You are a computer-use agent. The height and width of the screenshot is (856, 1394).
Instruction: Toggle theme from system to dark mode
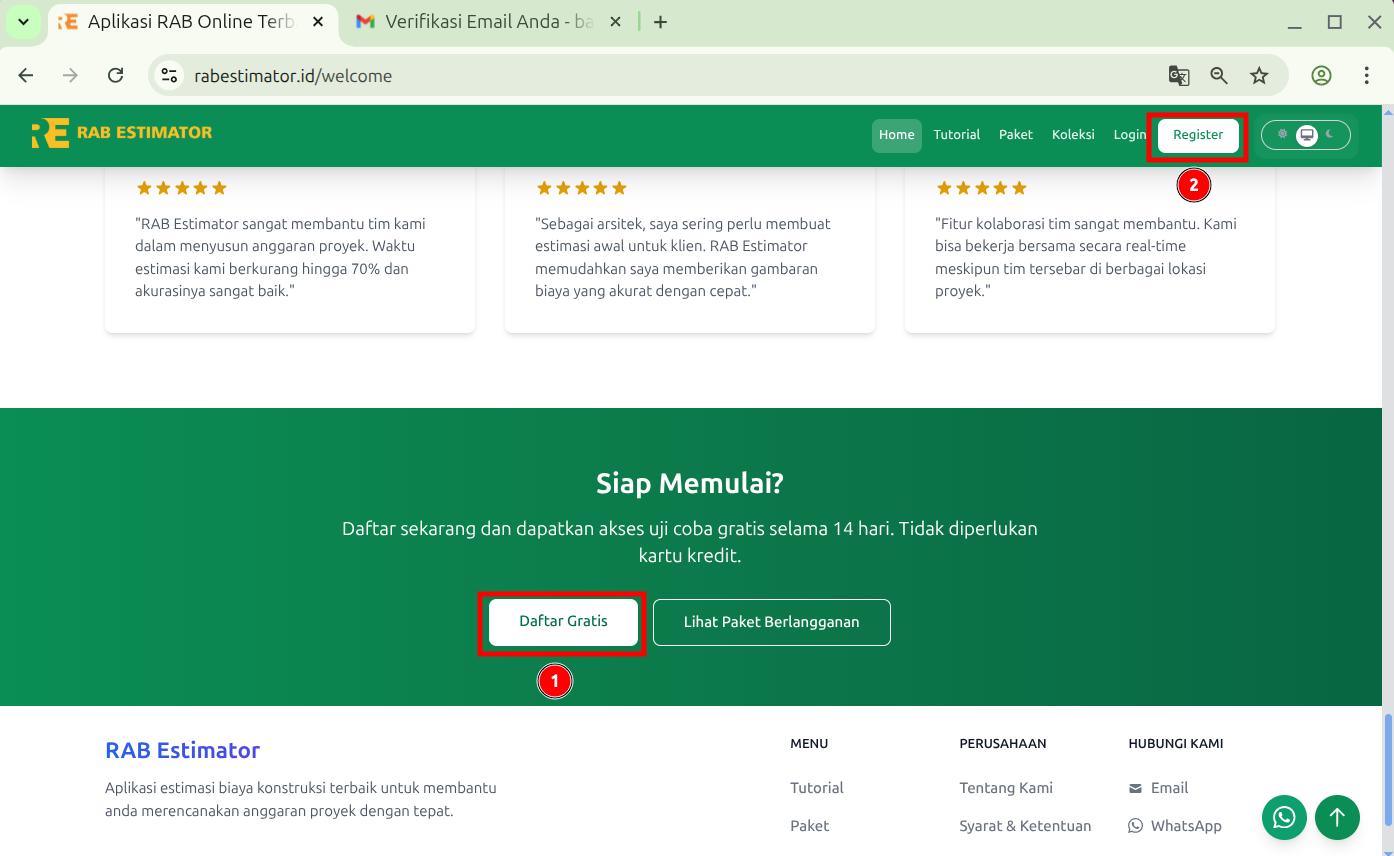coord(1329,133)
